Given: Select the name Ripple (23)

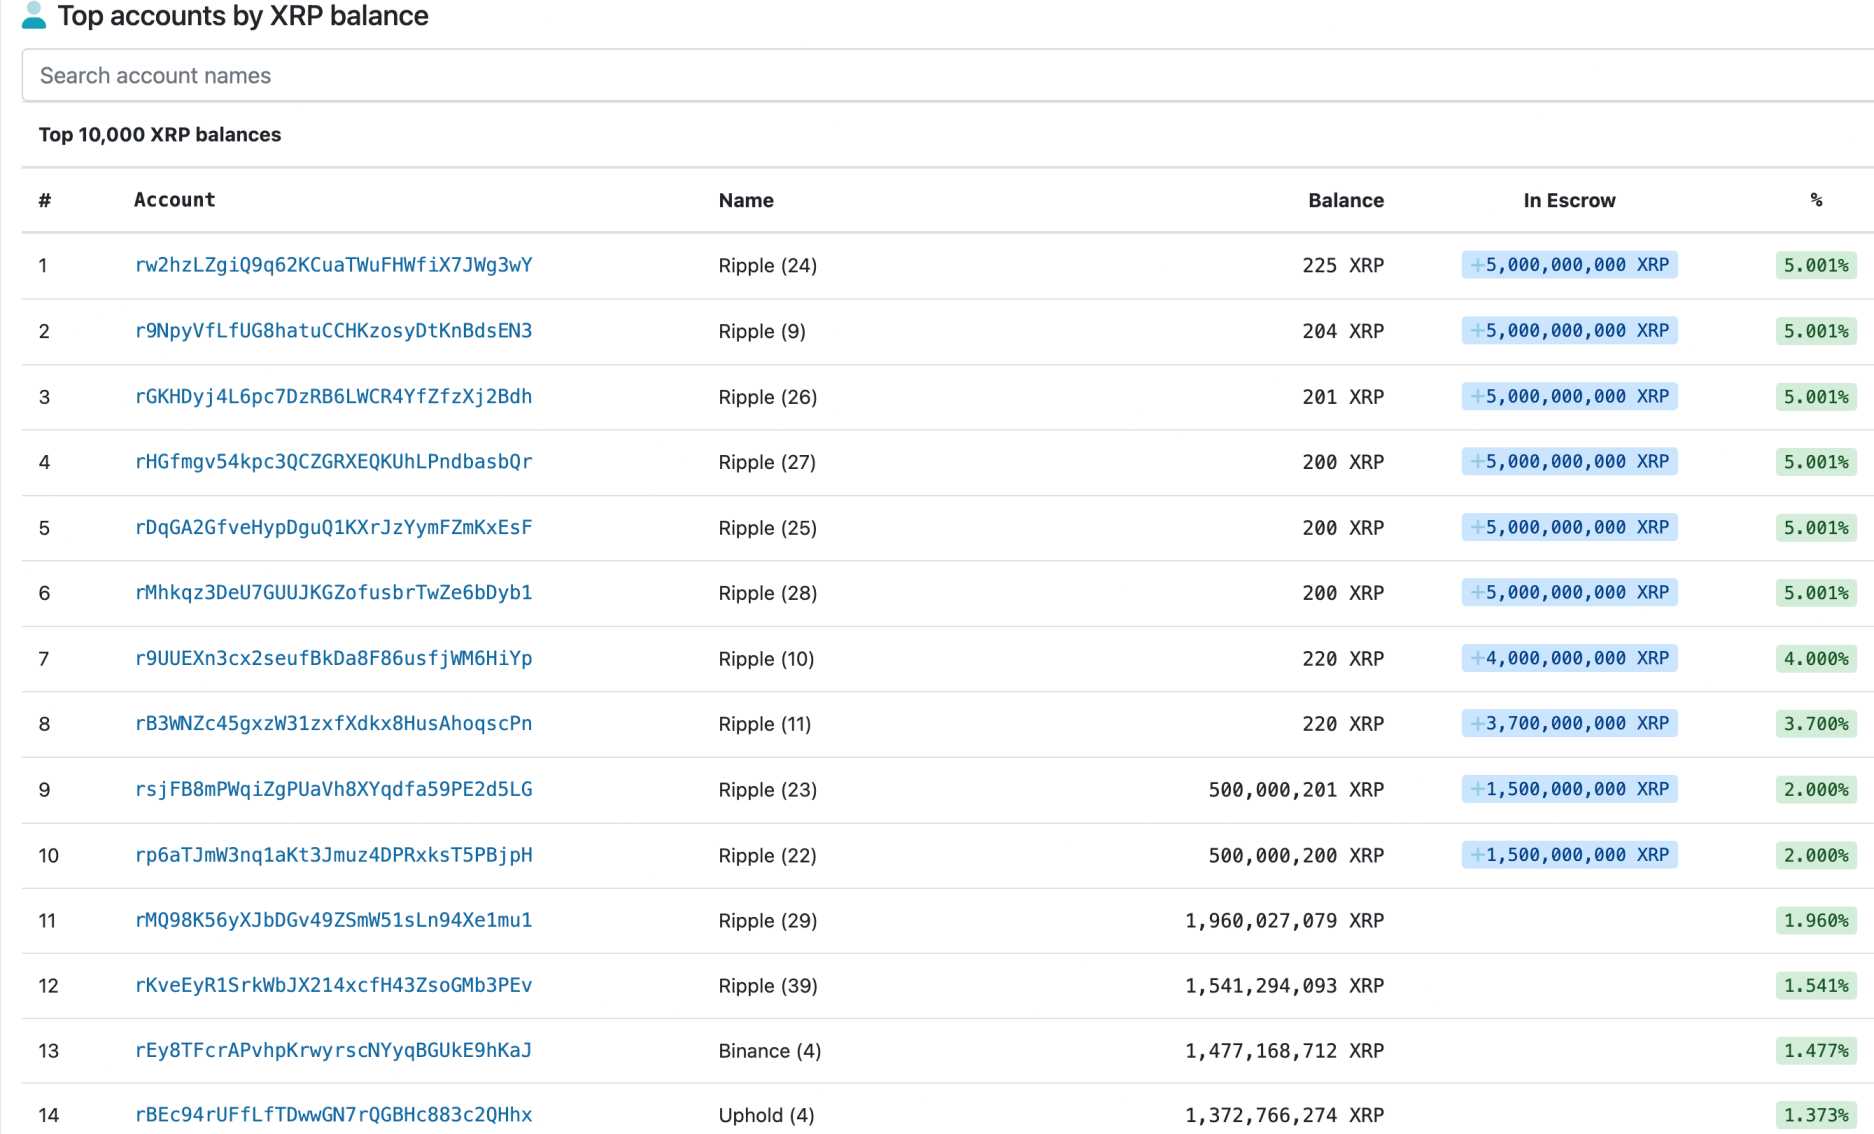Looking at the screenshot, I should click(768, 790).
